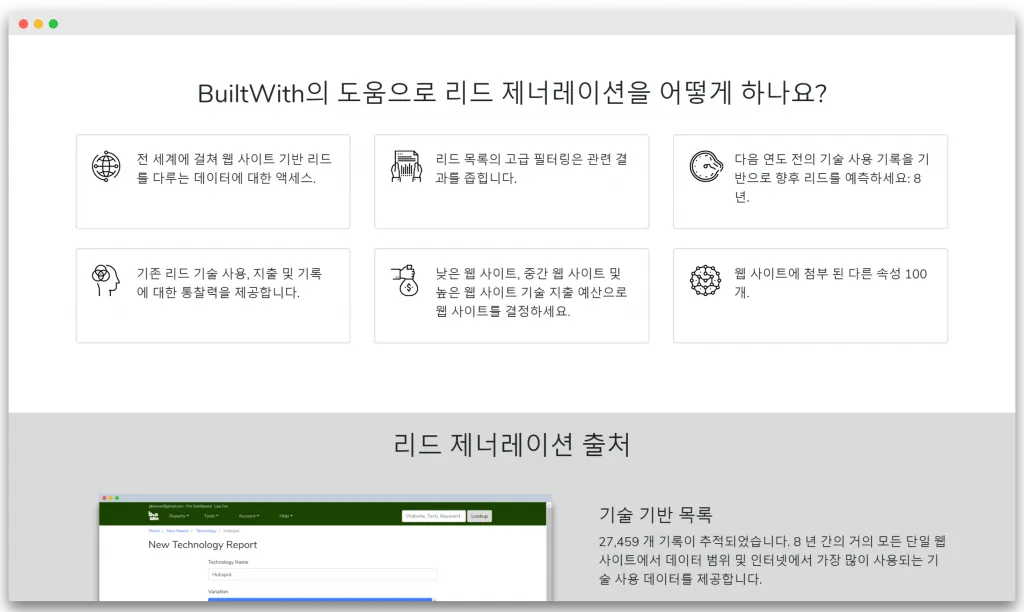Click the head silhouette icon for lead insights
Viewport: 1024px width, 612px height.
coord(105,281)
